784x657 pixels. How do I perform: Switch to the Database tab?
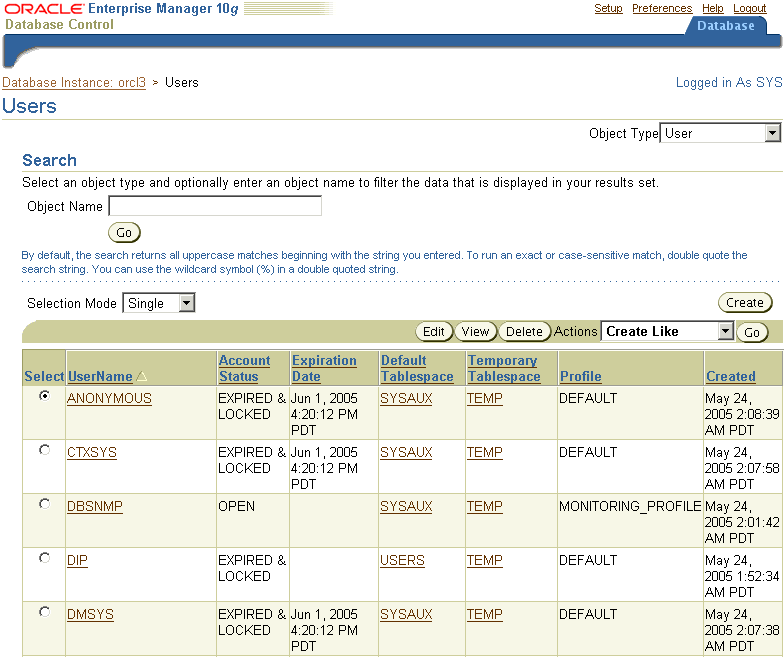725,26
